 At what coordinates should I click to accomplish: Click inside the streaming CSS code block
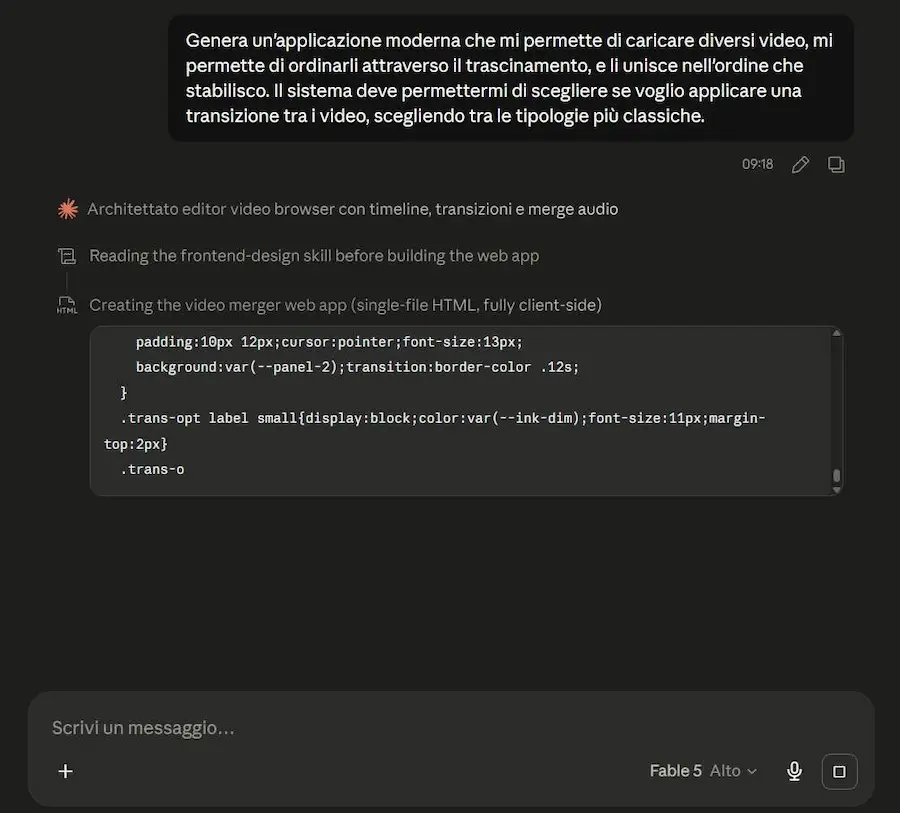coord(460,411)
